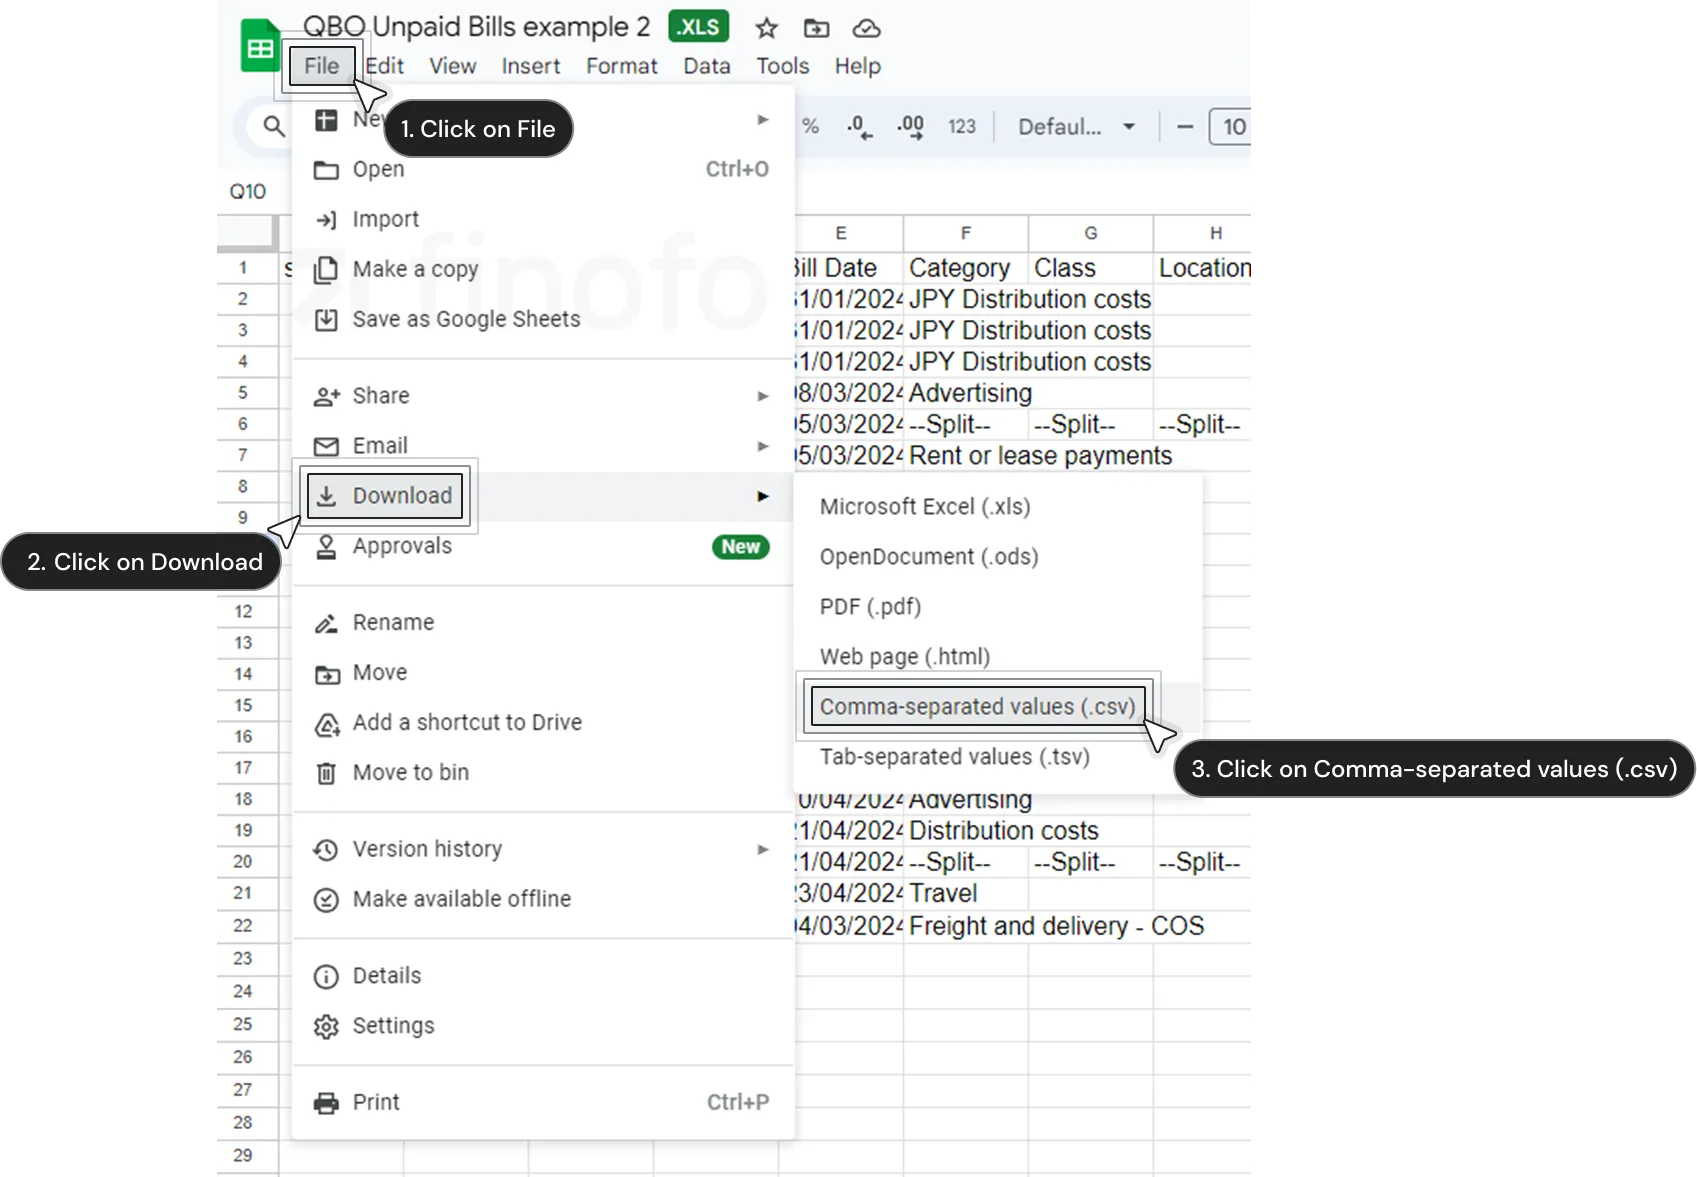Click the Q10 name box

click(248, 191)
